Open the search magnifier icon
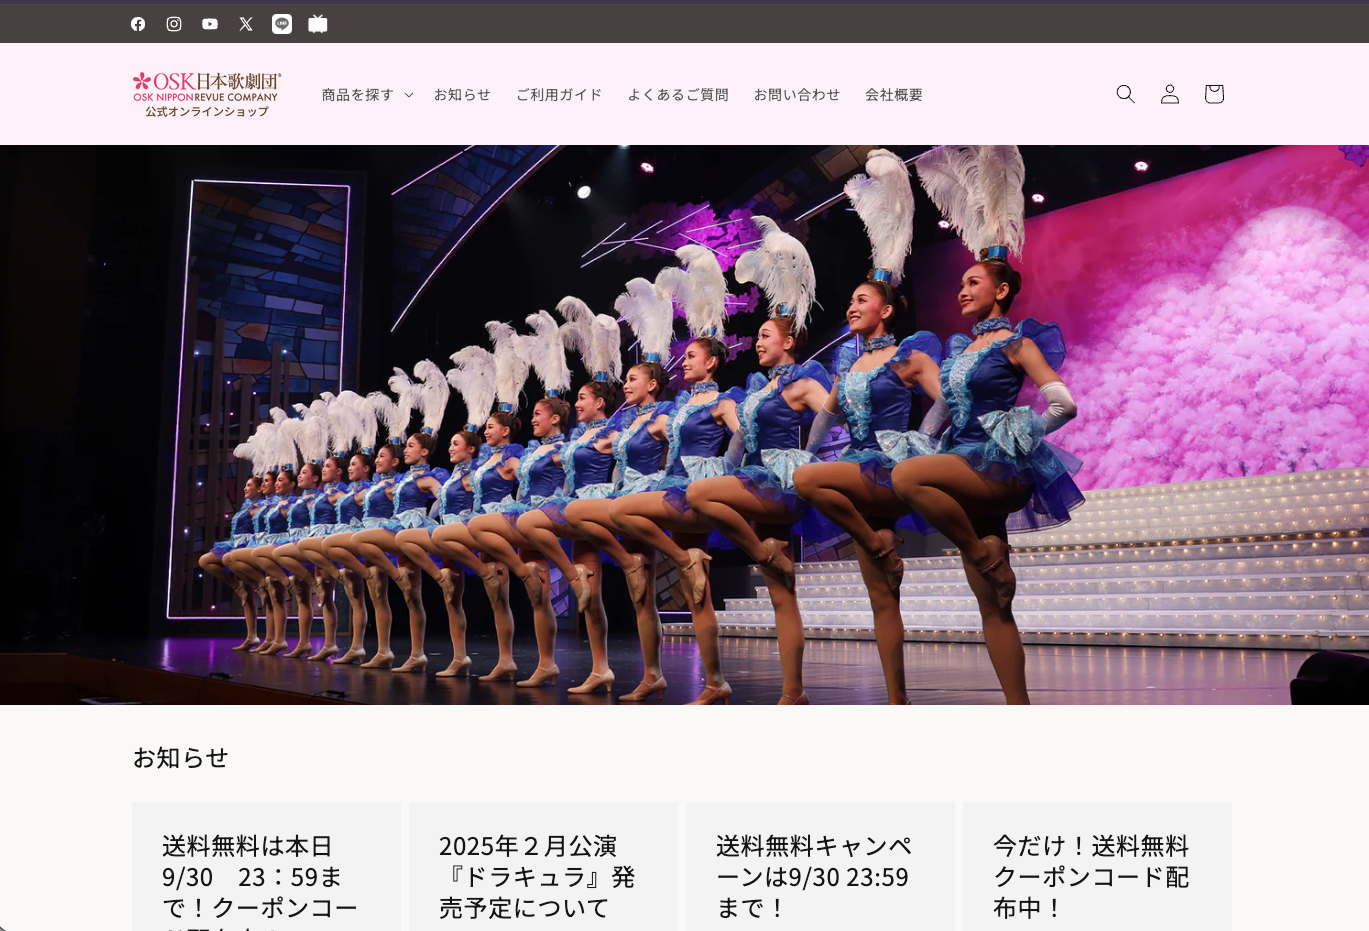The image size is (1369, 931). (x=1126, y=94)
